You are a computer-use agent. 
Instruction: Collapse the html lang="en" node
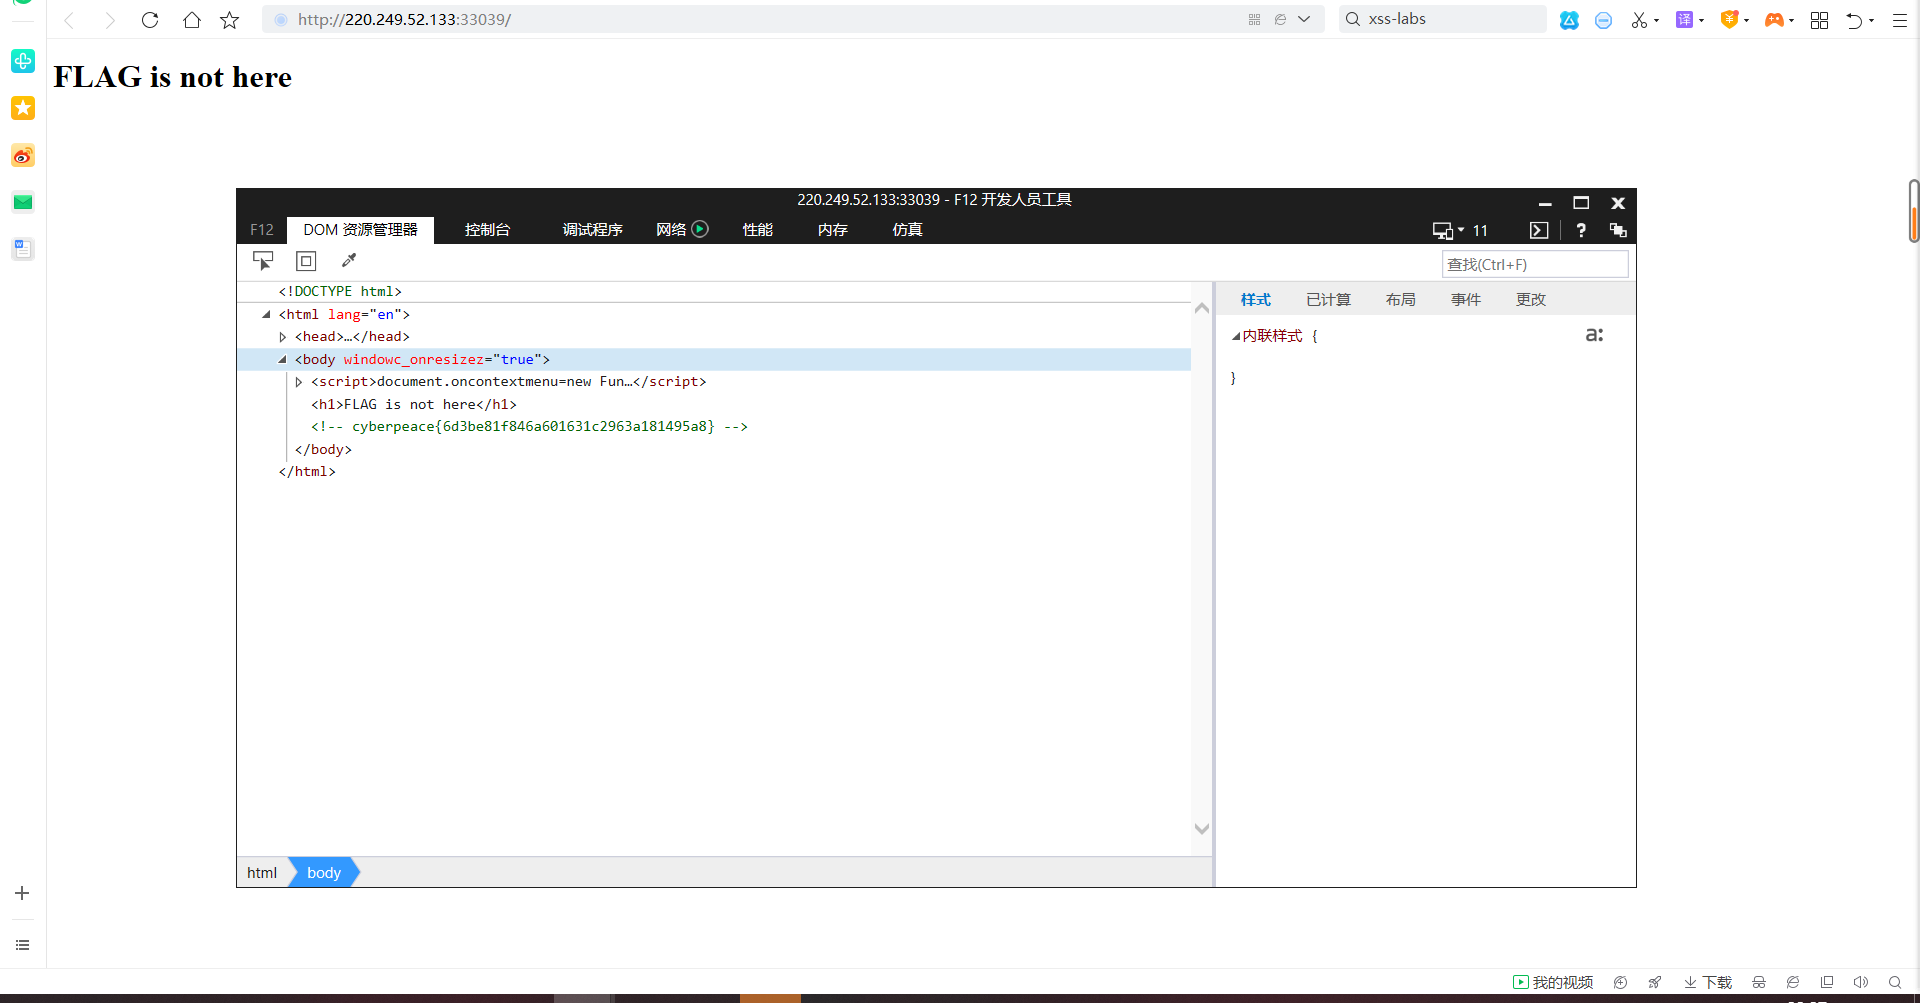coord(266,314)
